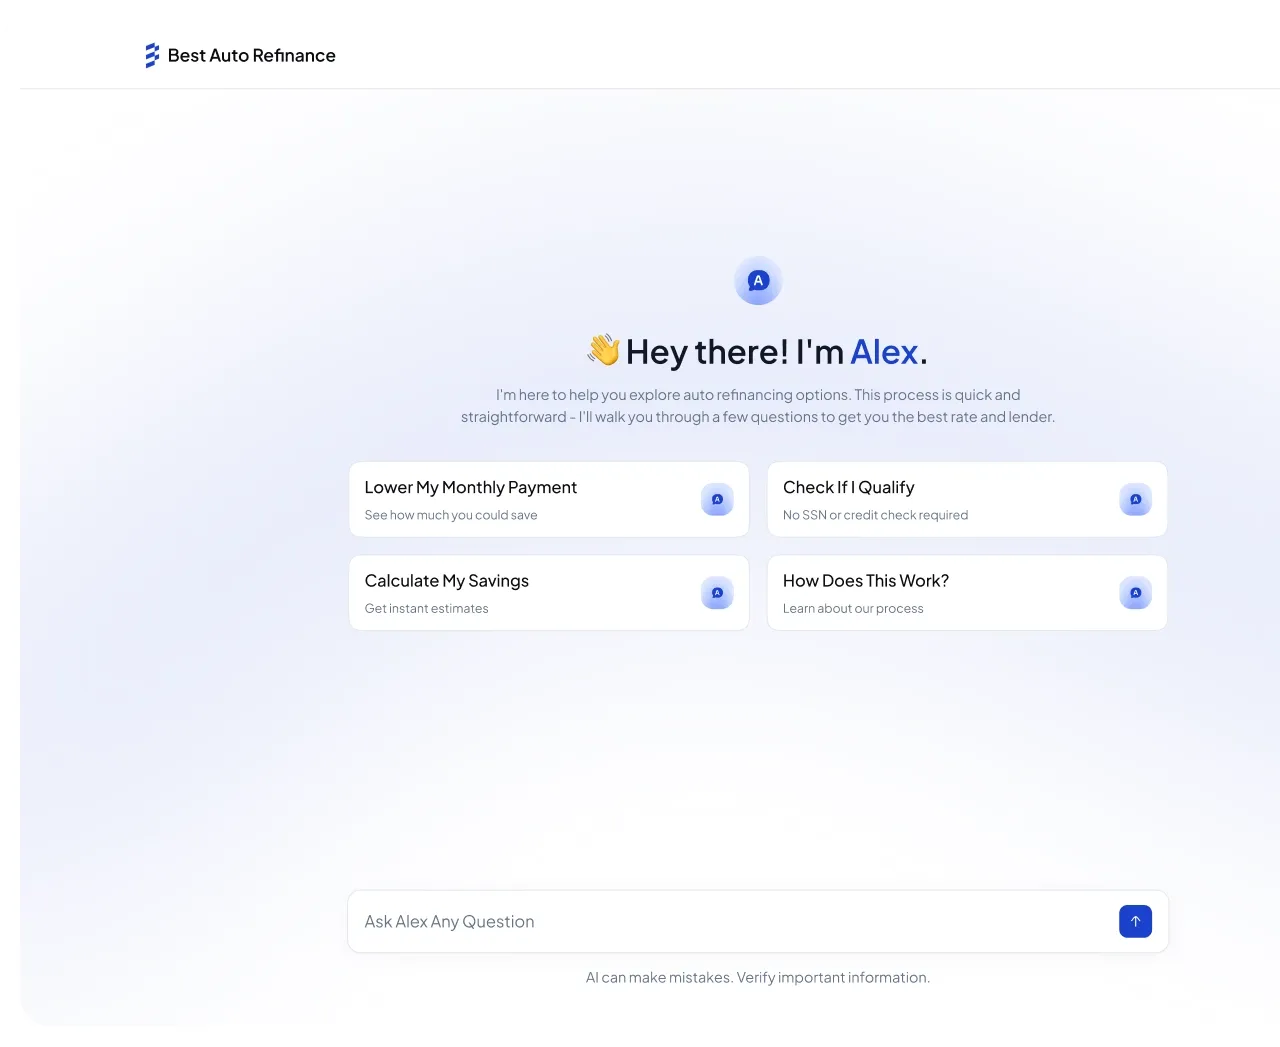Click the "Learn about our process" text
1280x1047 pixels.
point(853,608)
